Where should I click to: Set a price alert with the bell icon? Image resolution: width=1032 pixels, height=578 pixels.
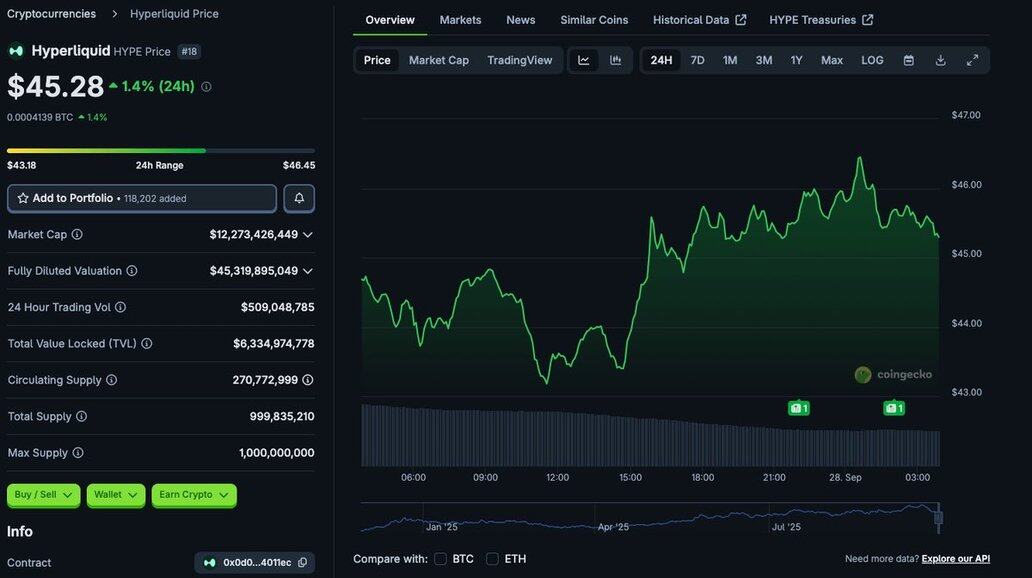(x=299, y=198)
